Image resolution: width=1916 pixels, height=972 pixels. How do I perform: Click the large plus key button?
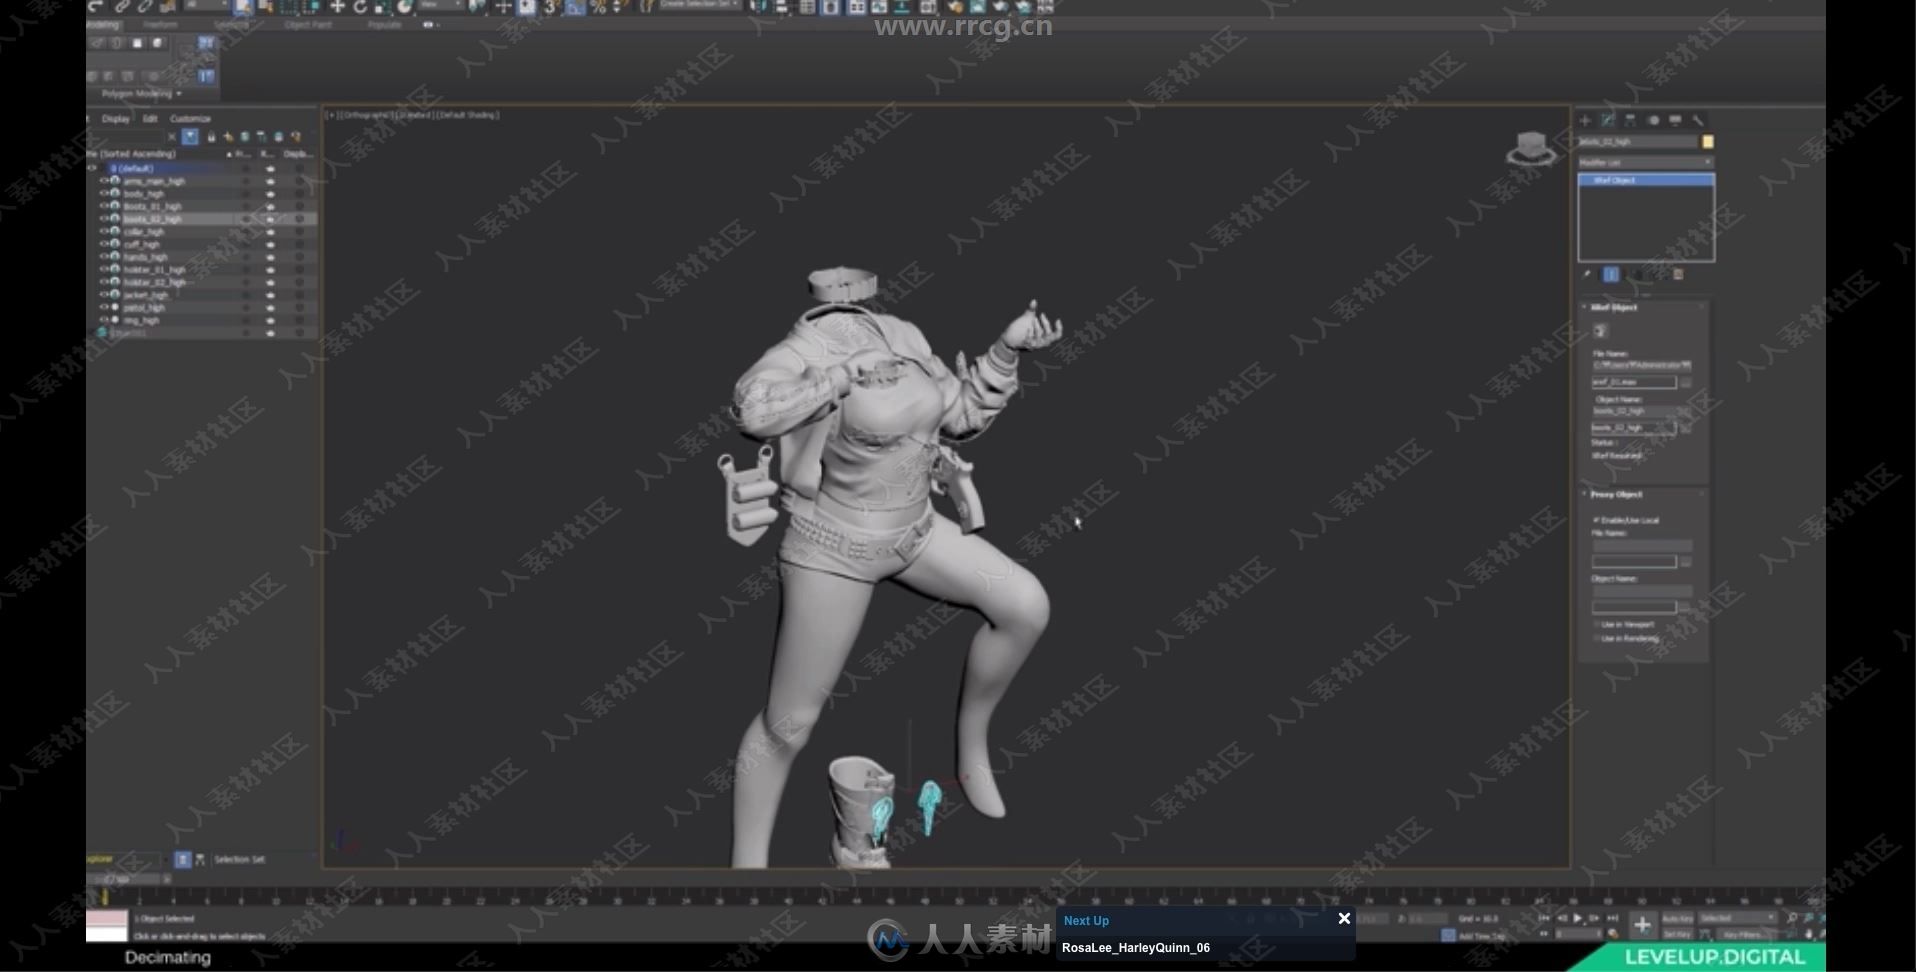pyautogui.click(x=1642, y=925)
